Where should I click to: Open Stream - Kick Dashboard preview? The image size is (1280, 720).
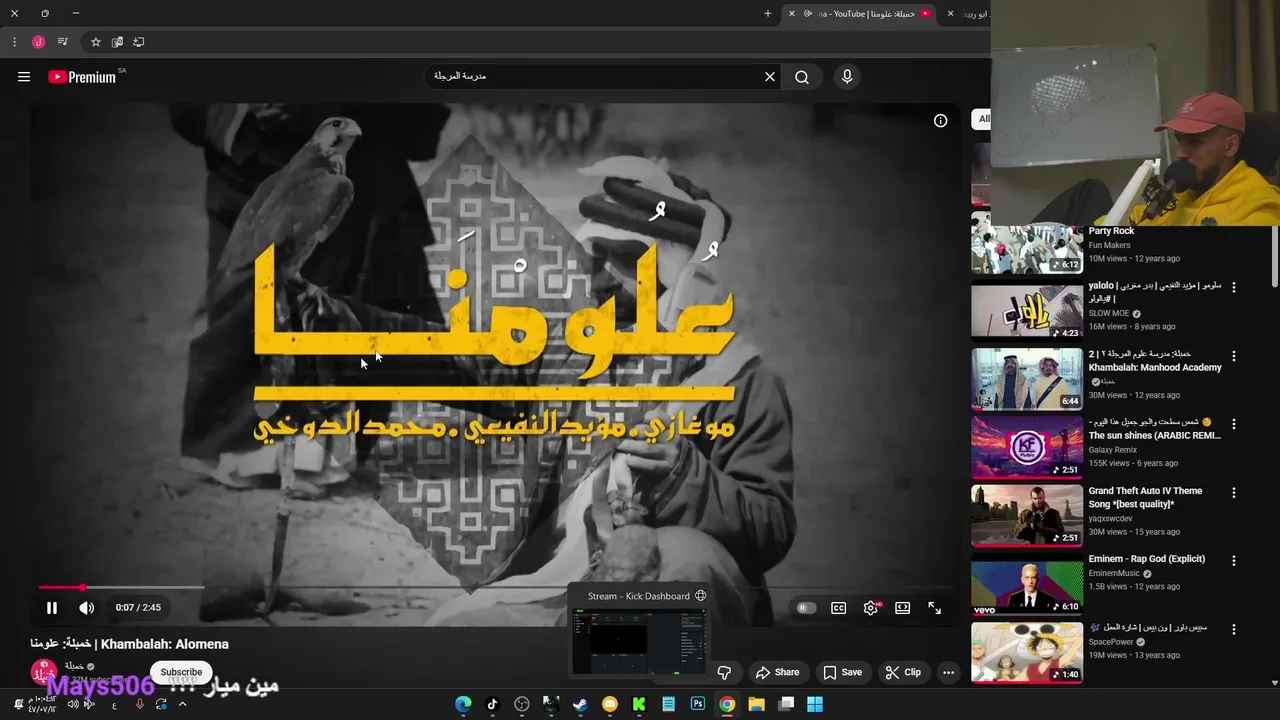click(x=639, y=632)
